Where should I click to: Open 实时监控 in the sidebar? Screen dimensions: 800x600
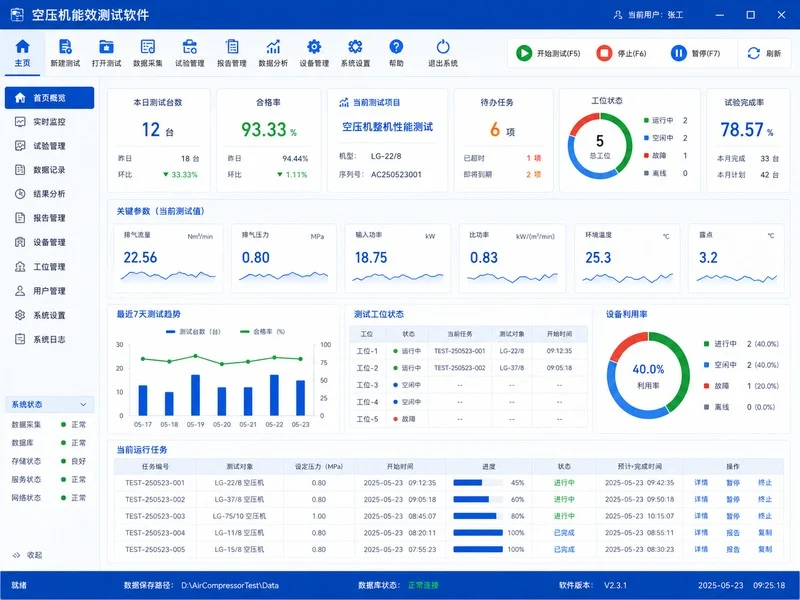(49, 122)
